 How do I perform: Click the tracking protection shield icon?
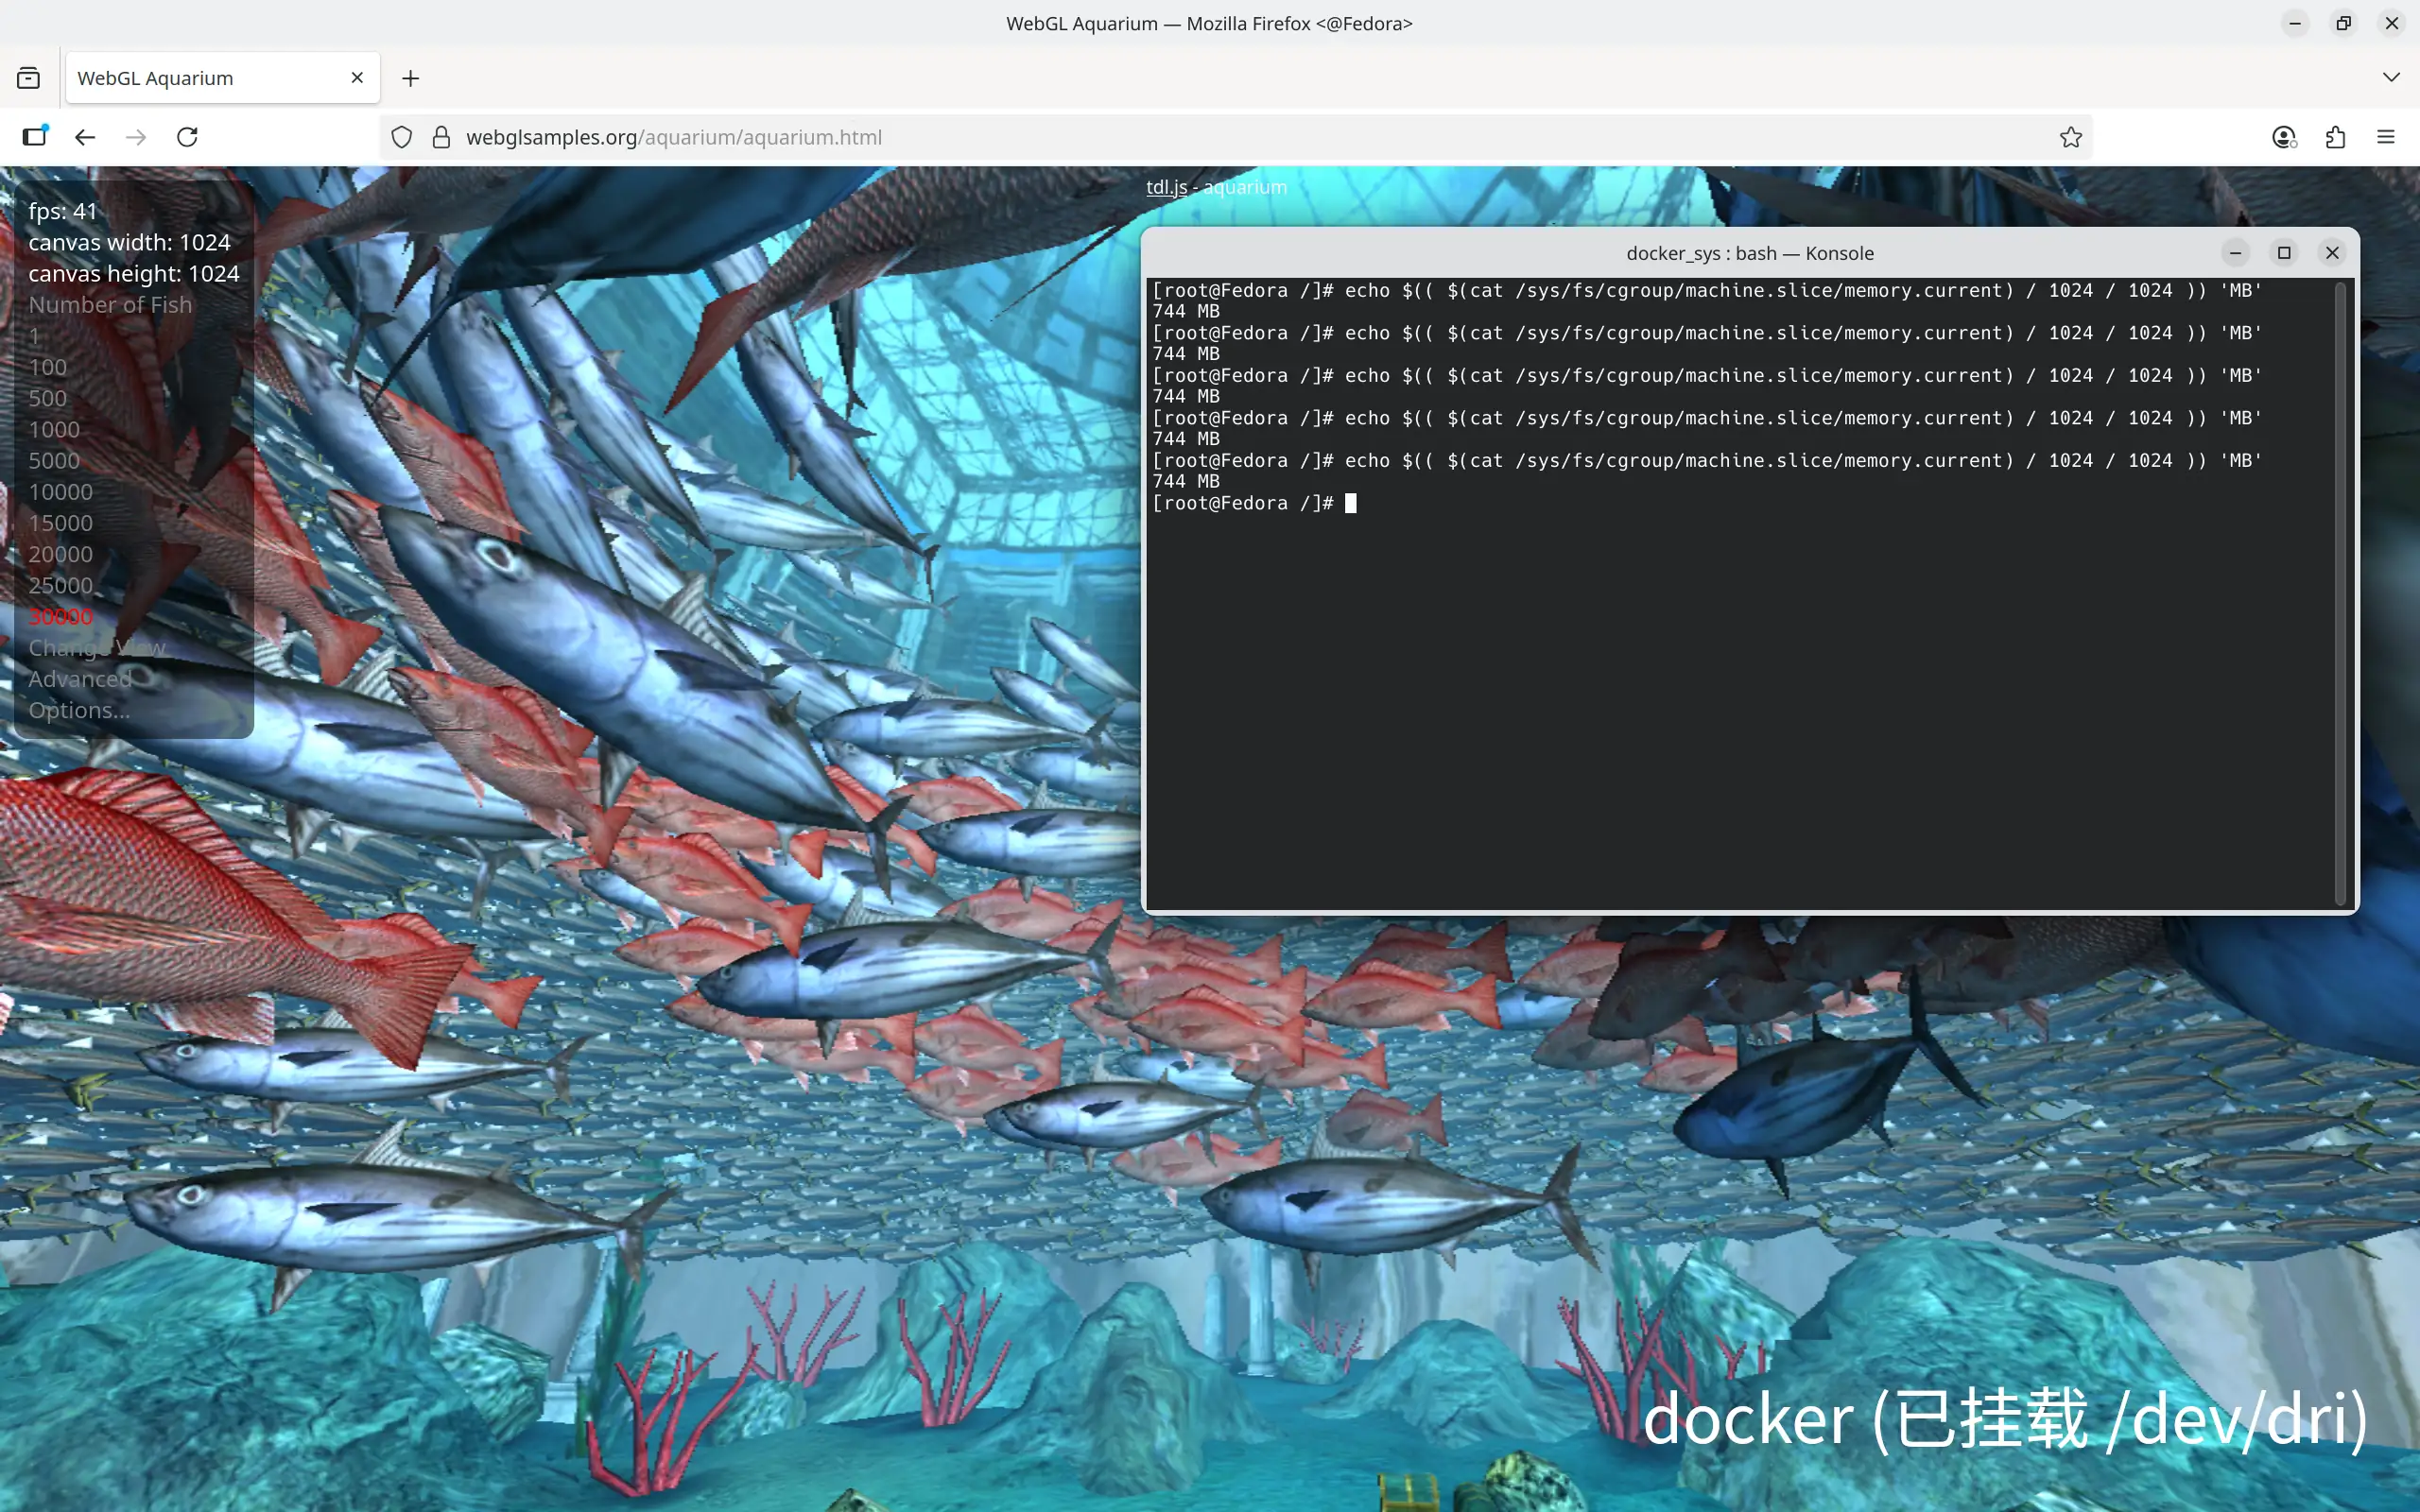pyautogui.click(x=401, y=137)
